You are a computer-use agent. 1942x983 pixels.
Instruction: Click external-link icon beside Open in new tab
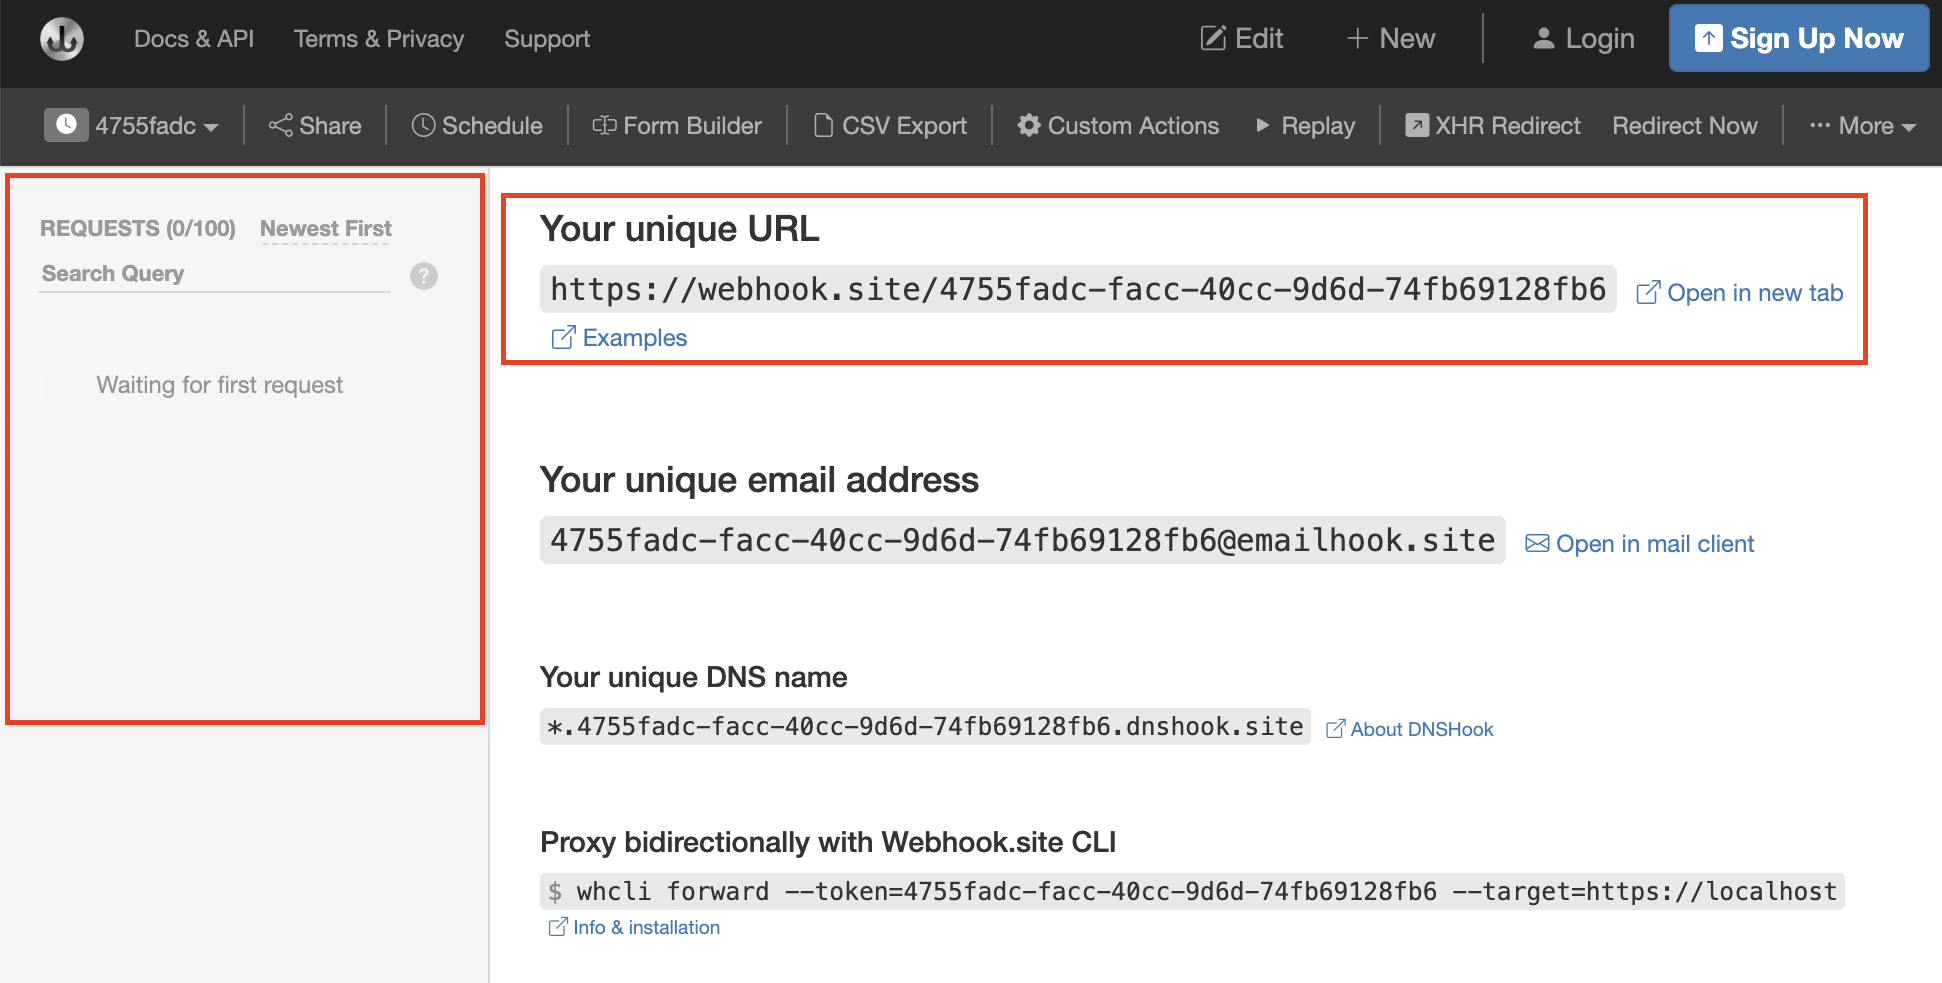pos(1648,292)
